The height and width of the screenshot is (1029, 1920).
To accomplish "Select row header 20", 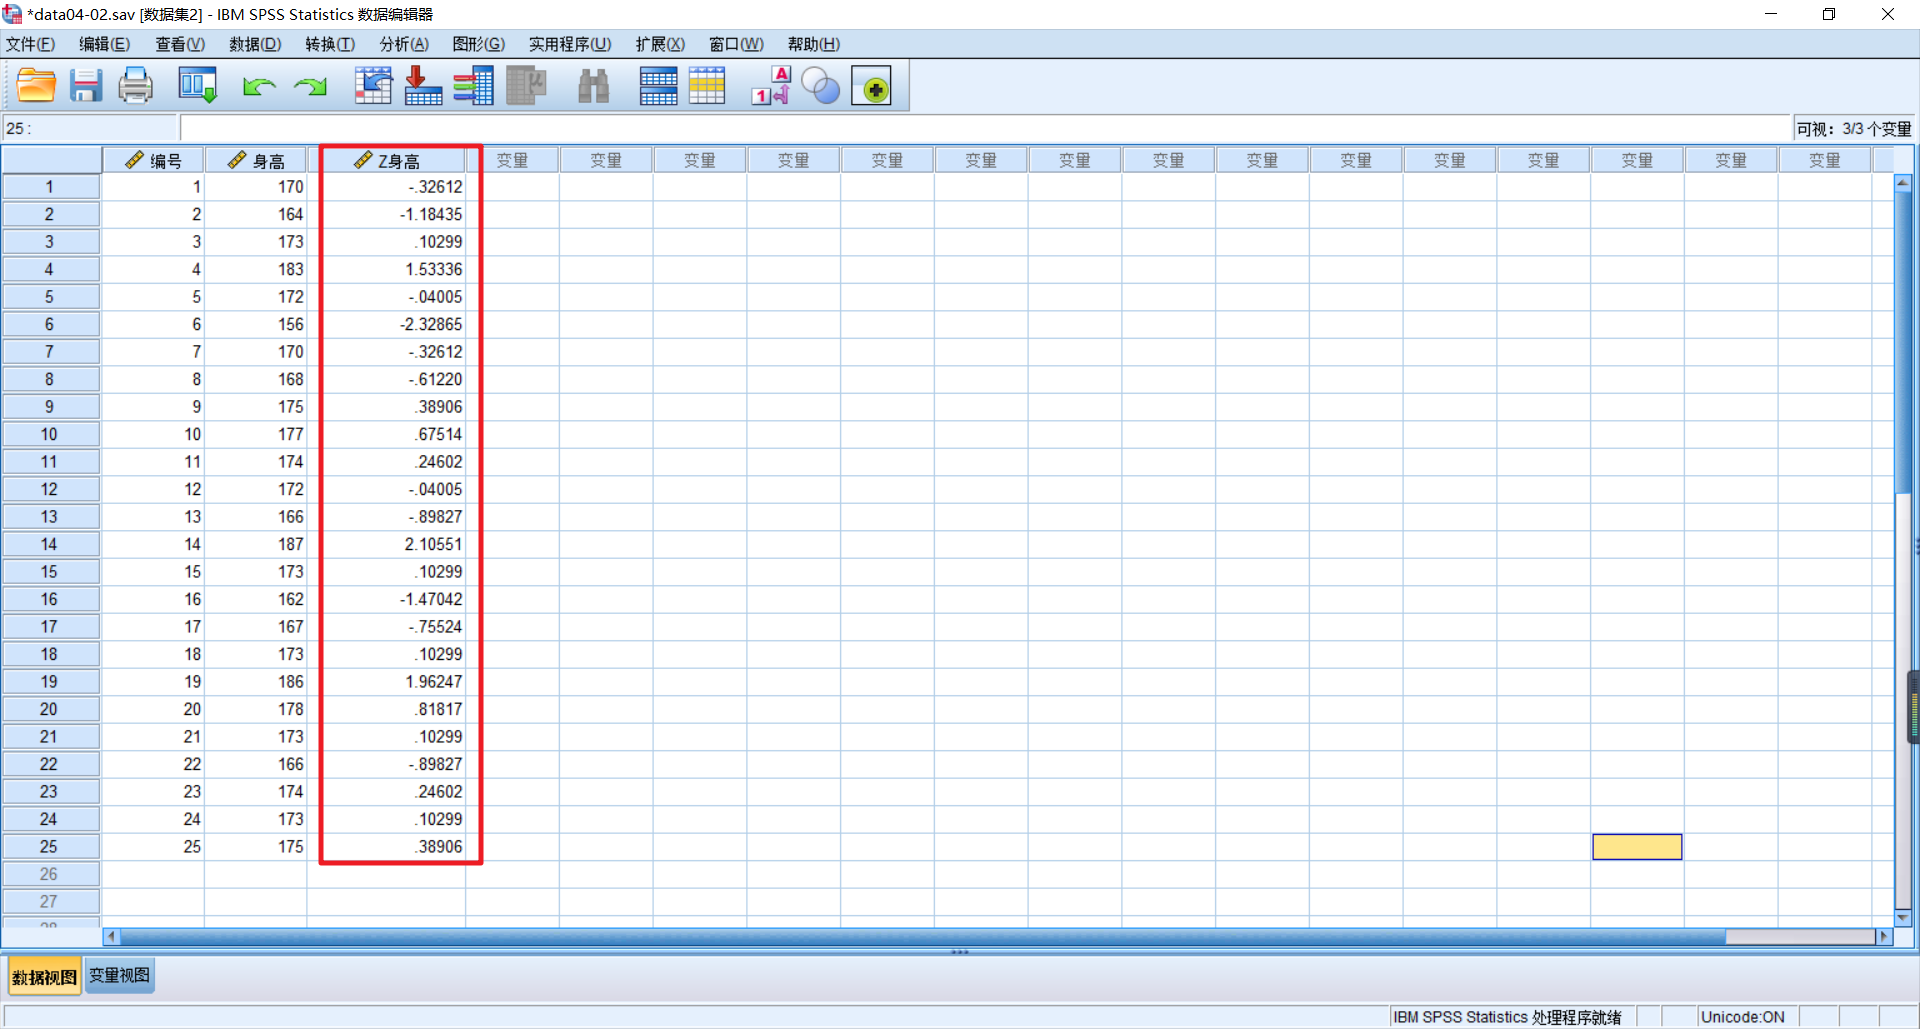I will pyautogui.click(x=50, y=709).
